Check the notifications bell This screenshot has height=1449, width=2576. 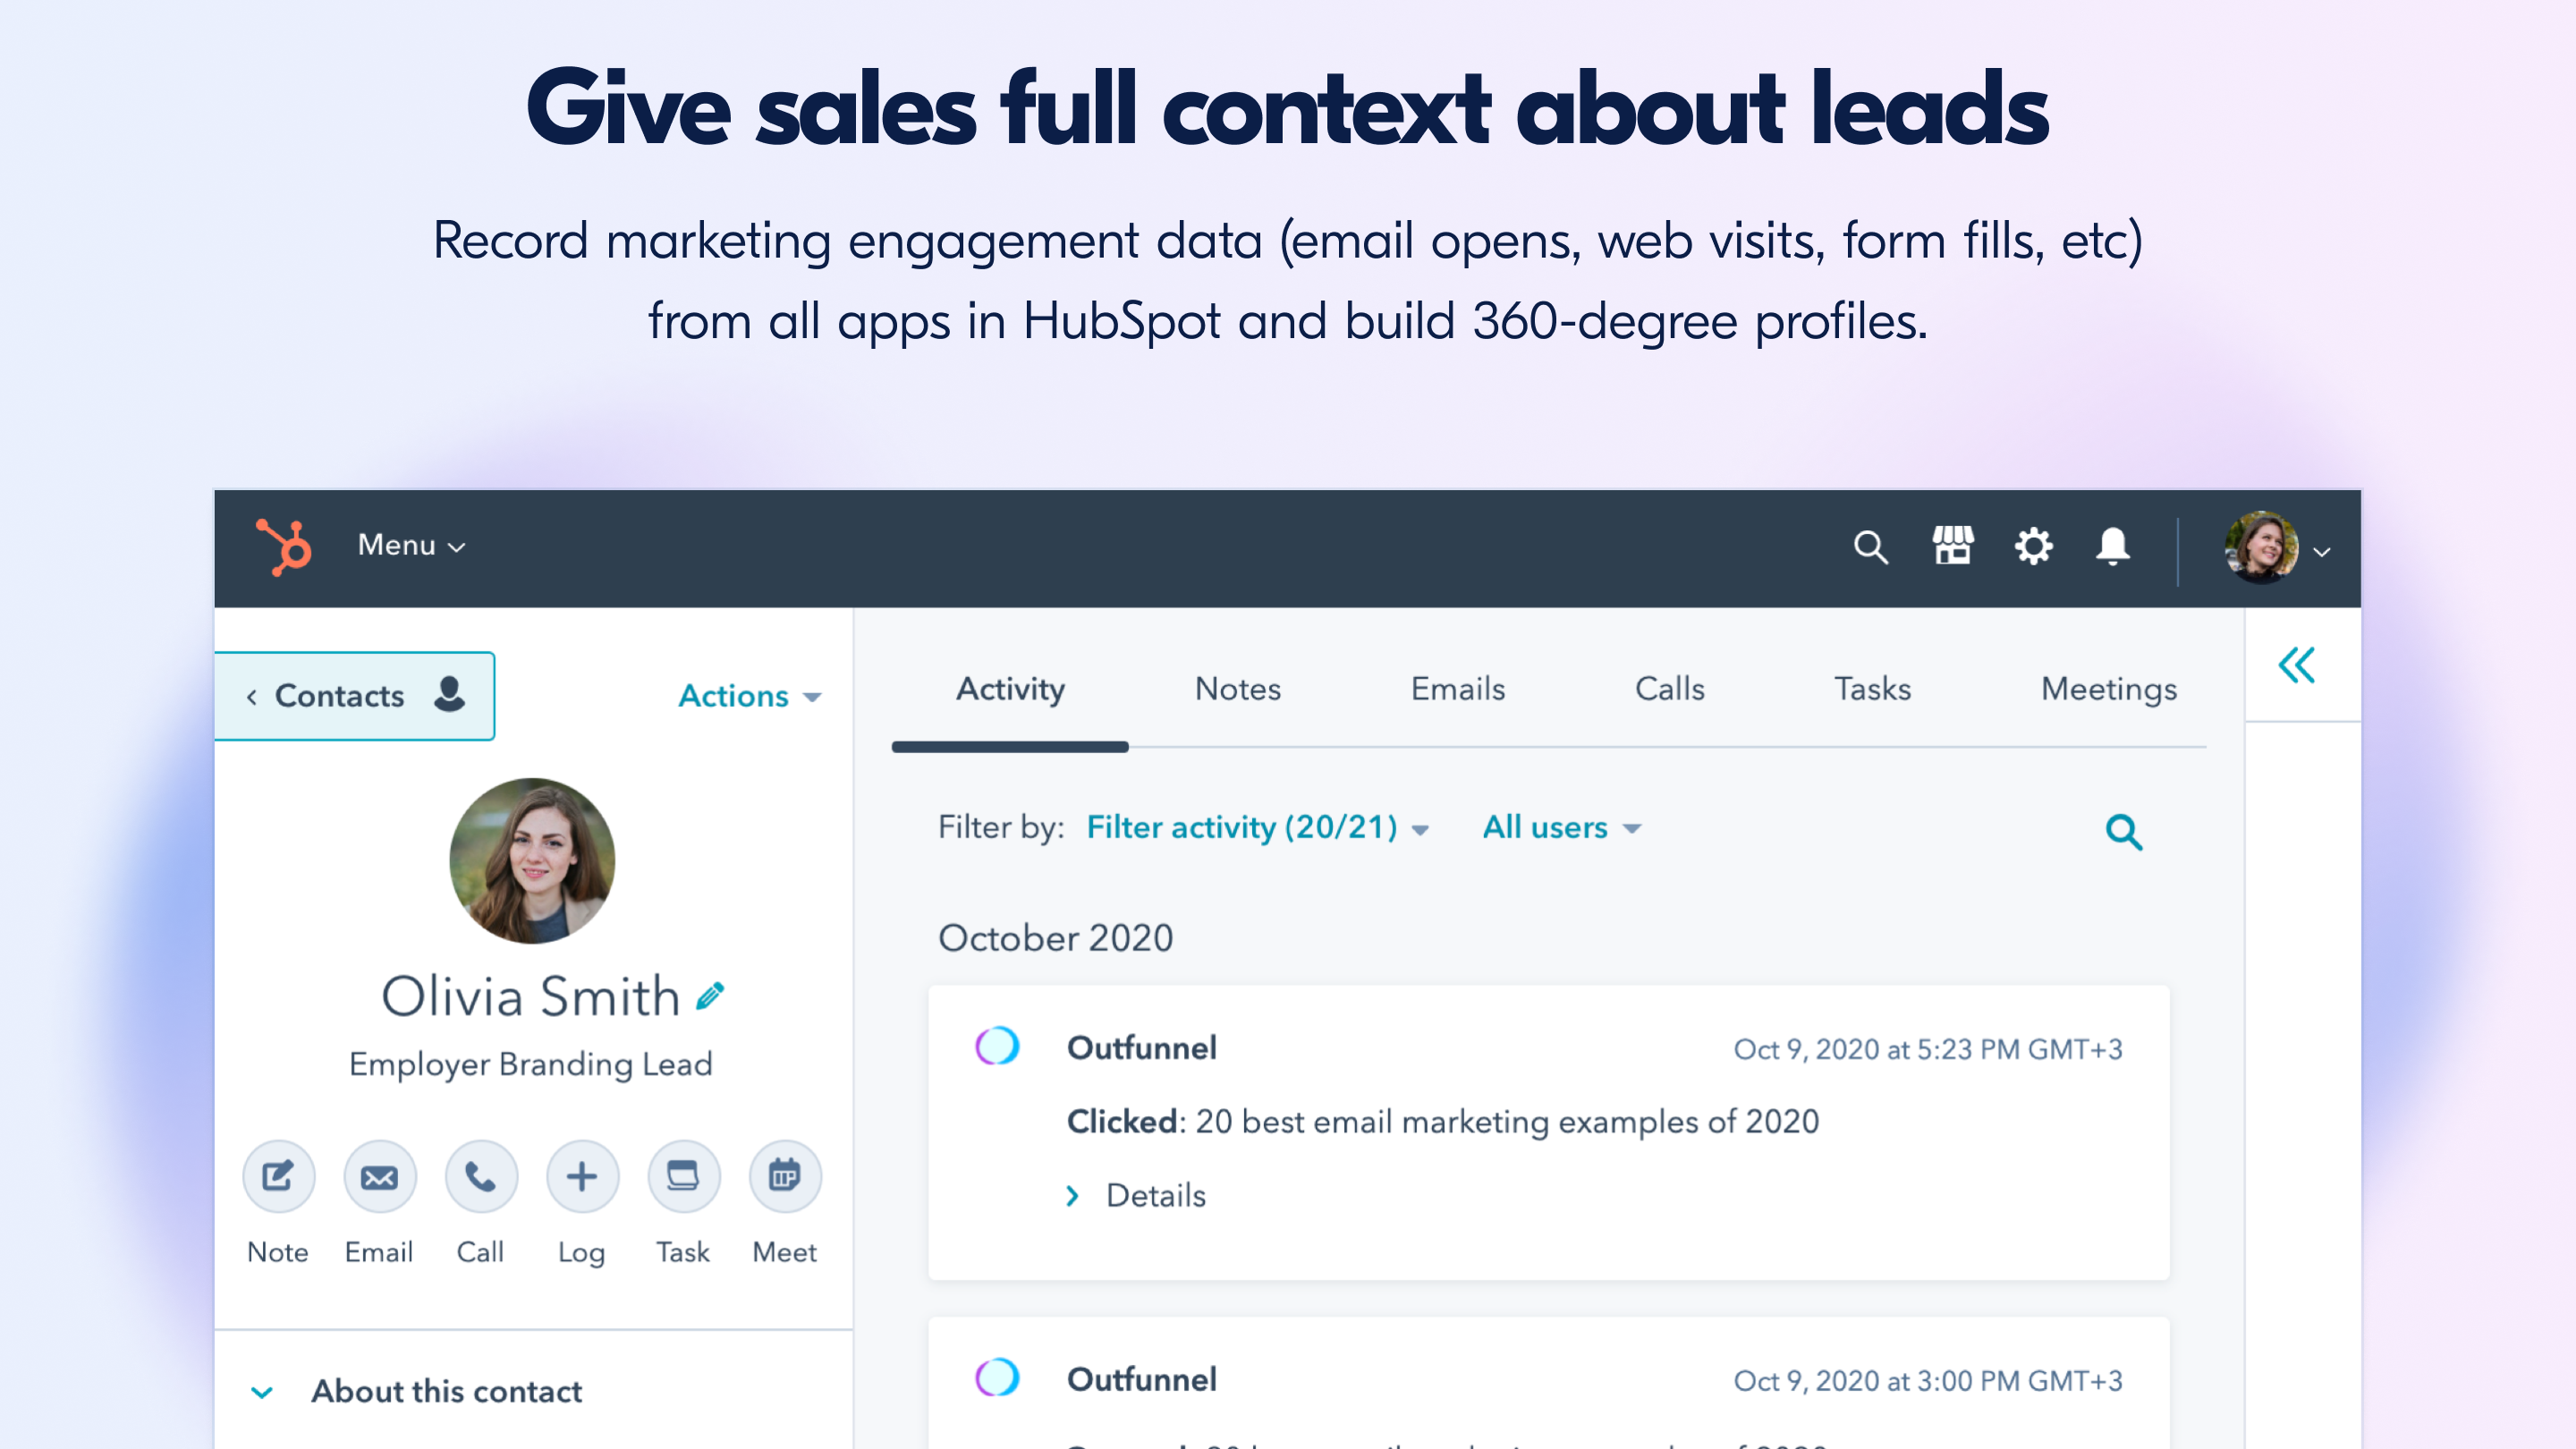2113,546
